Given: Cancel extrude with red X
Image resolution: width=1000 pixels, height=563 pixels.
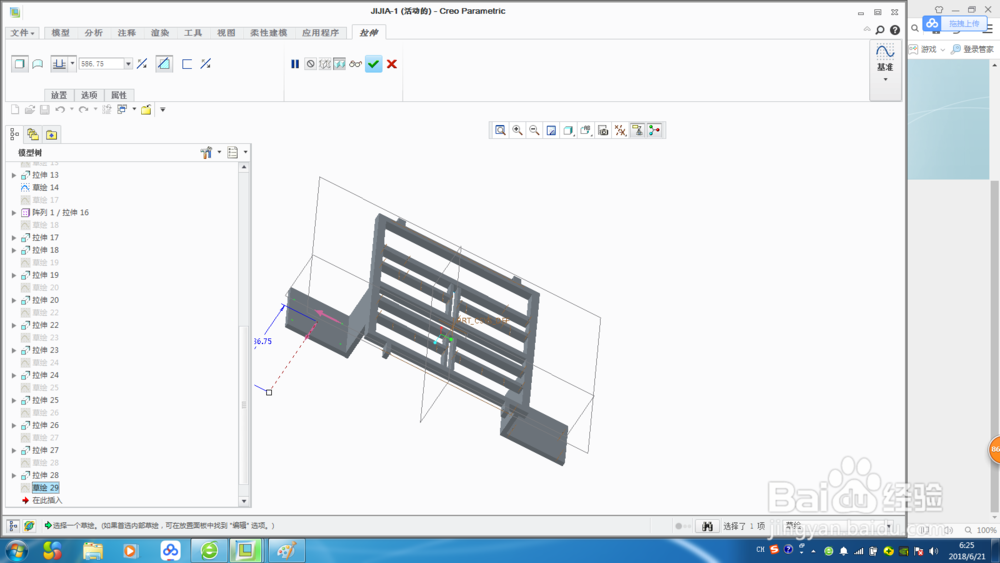Looking at the screenshot, I should click(x=392, y=64).
